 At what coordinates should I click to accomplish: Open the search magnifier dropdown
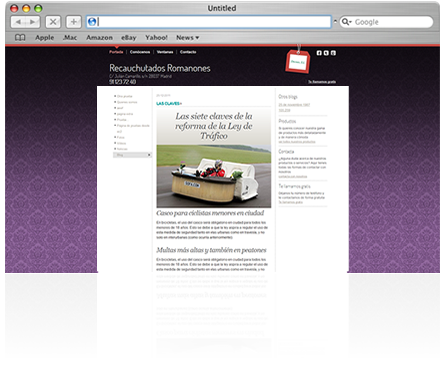346,22
